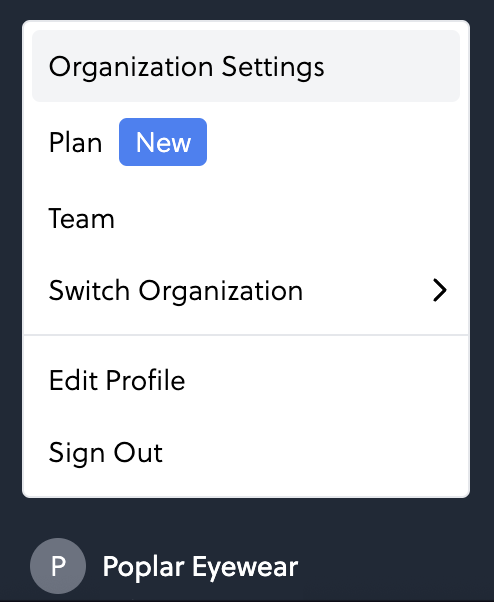
Task: Log out using the Sign Out entry
Action: tap(246, 452)
